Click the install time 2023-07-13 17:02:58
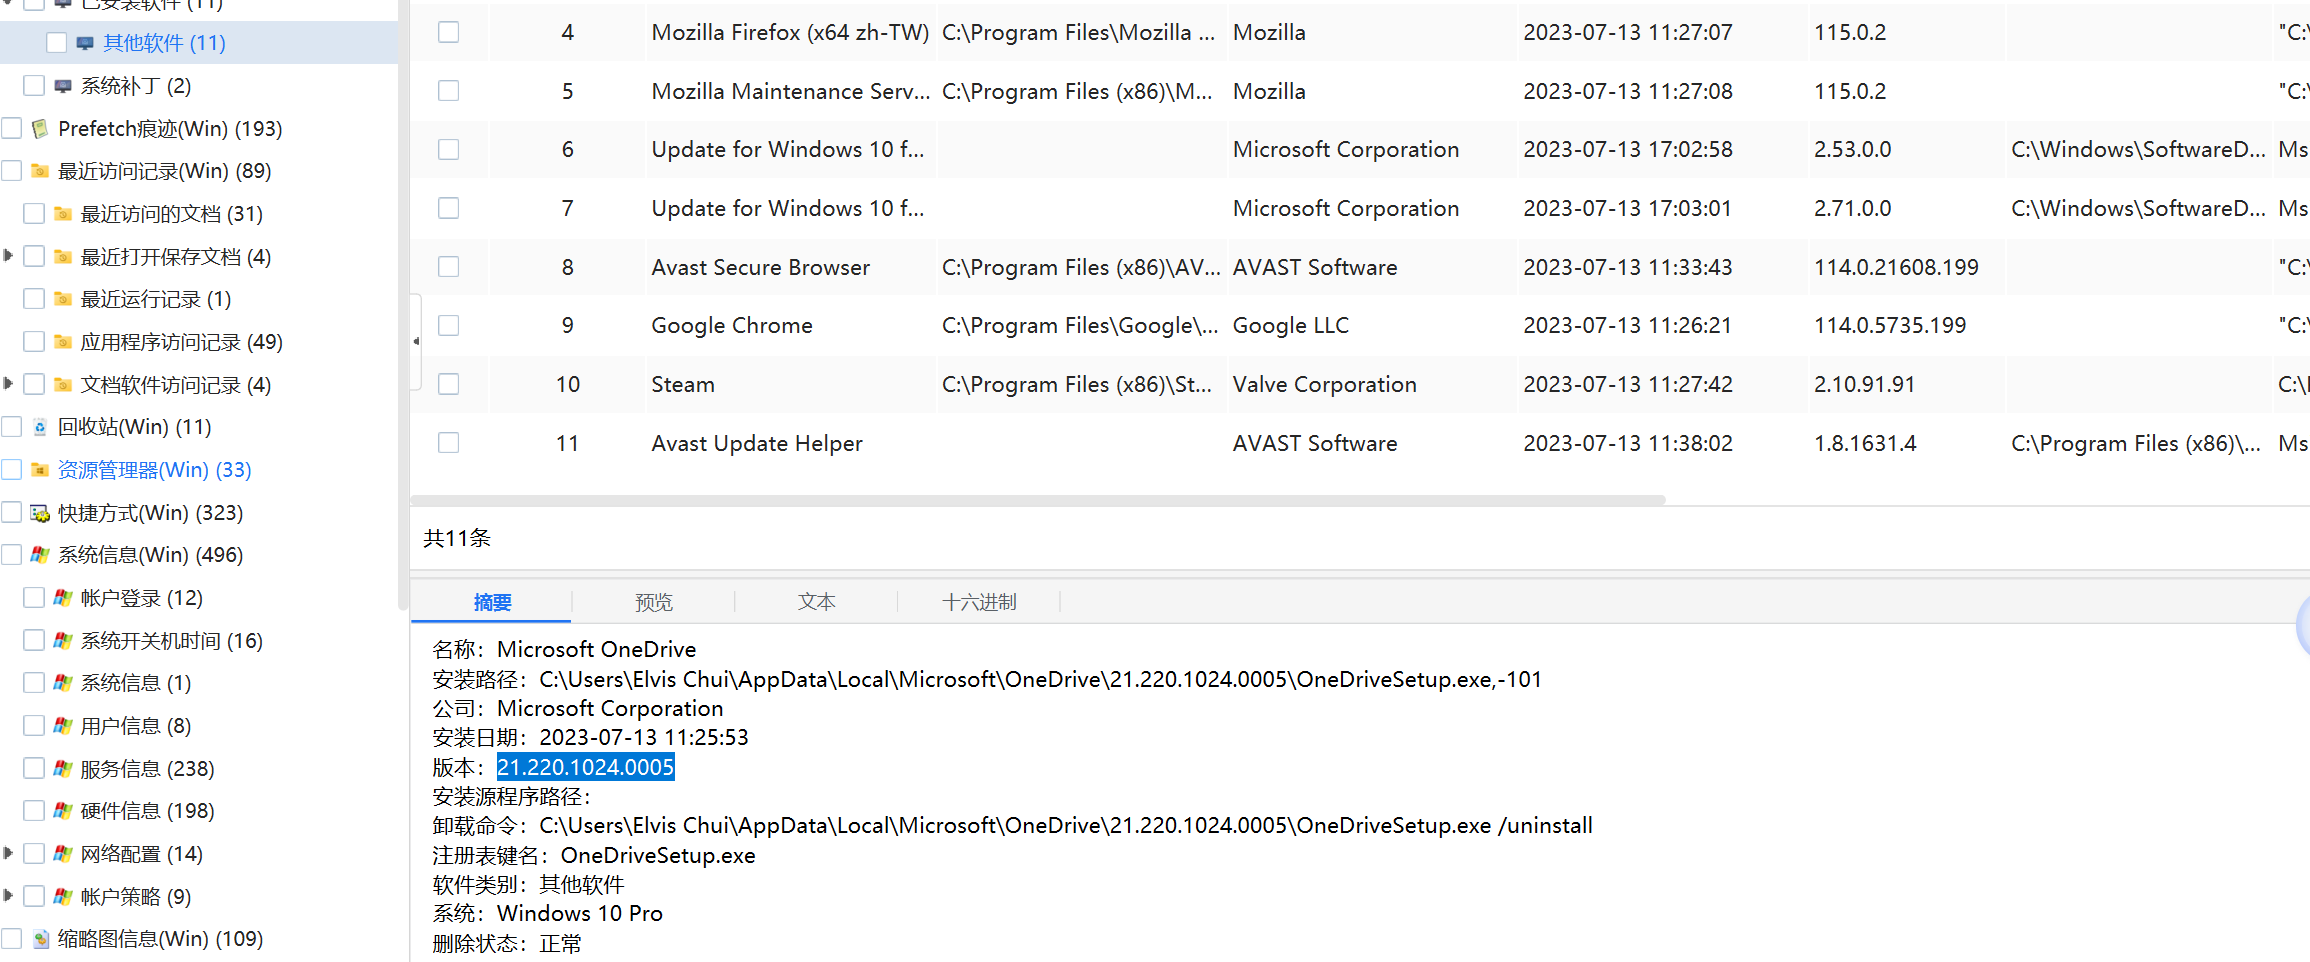The width and height of the screenshot is (2310, 962). point(1627,149)
